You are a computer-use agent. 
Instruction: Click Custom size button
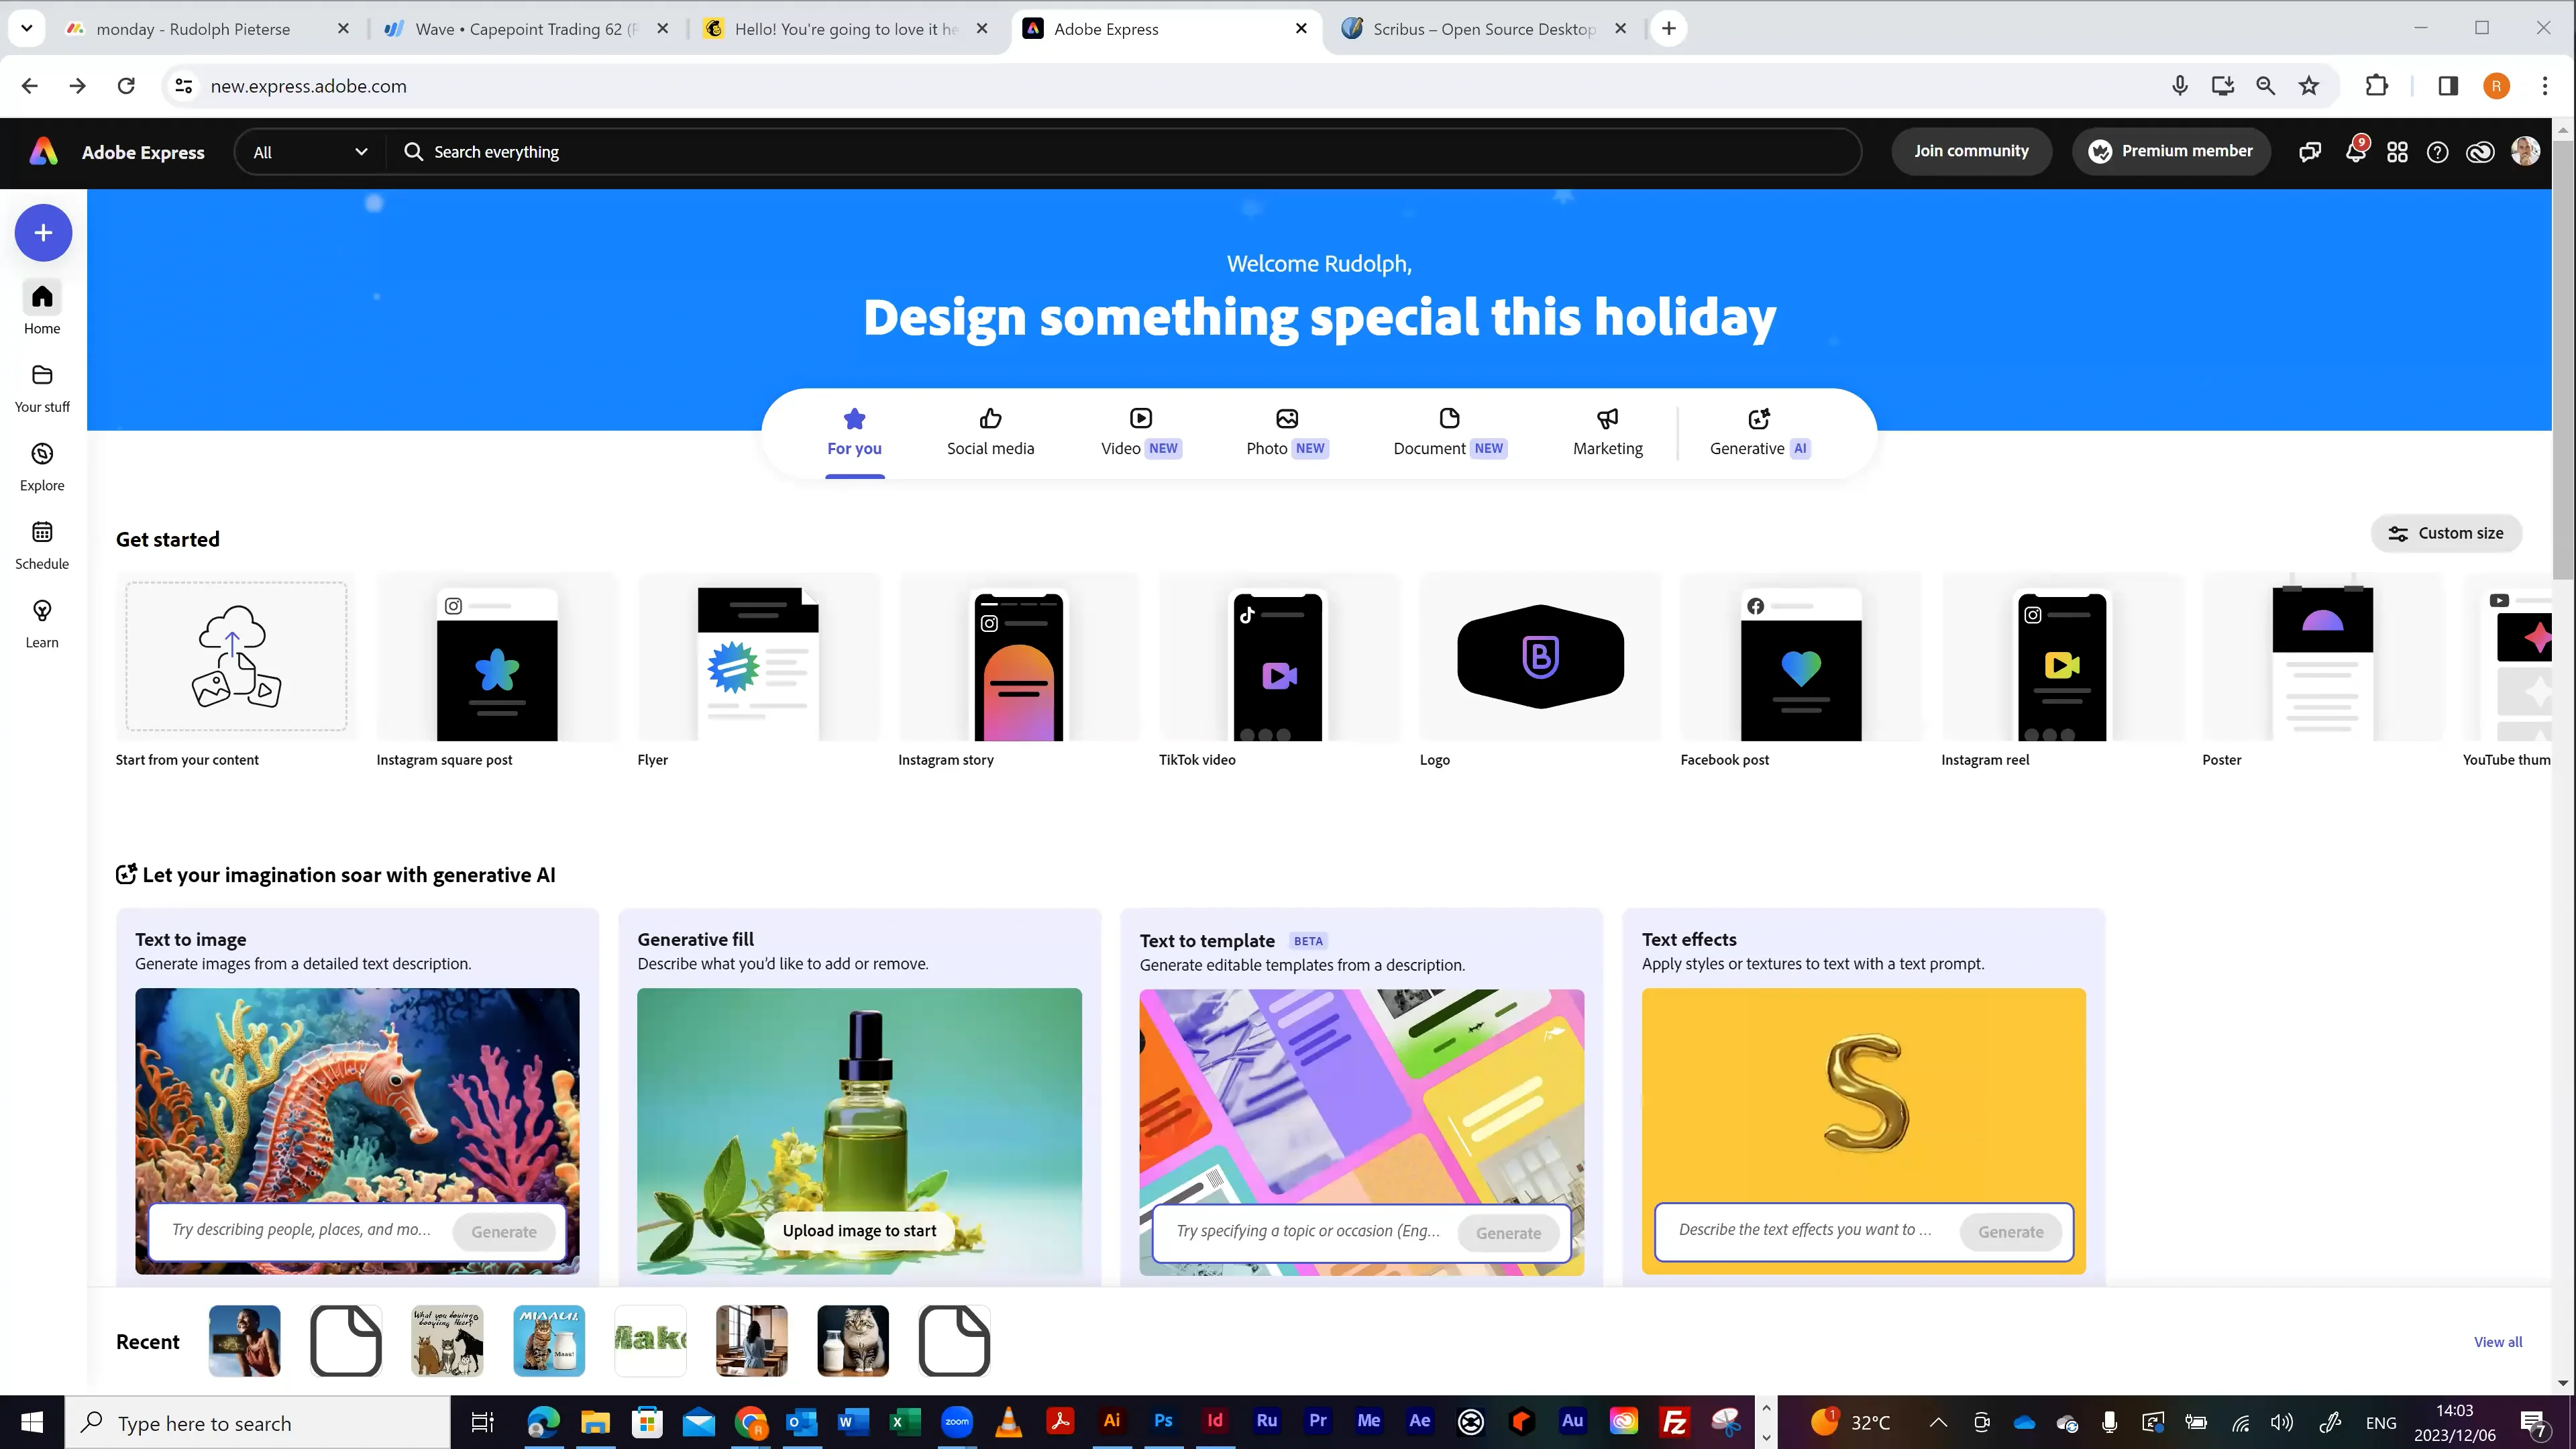click(2446, 533)
